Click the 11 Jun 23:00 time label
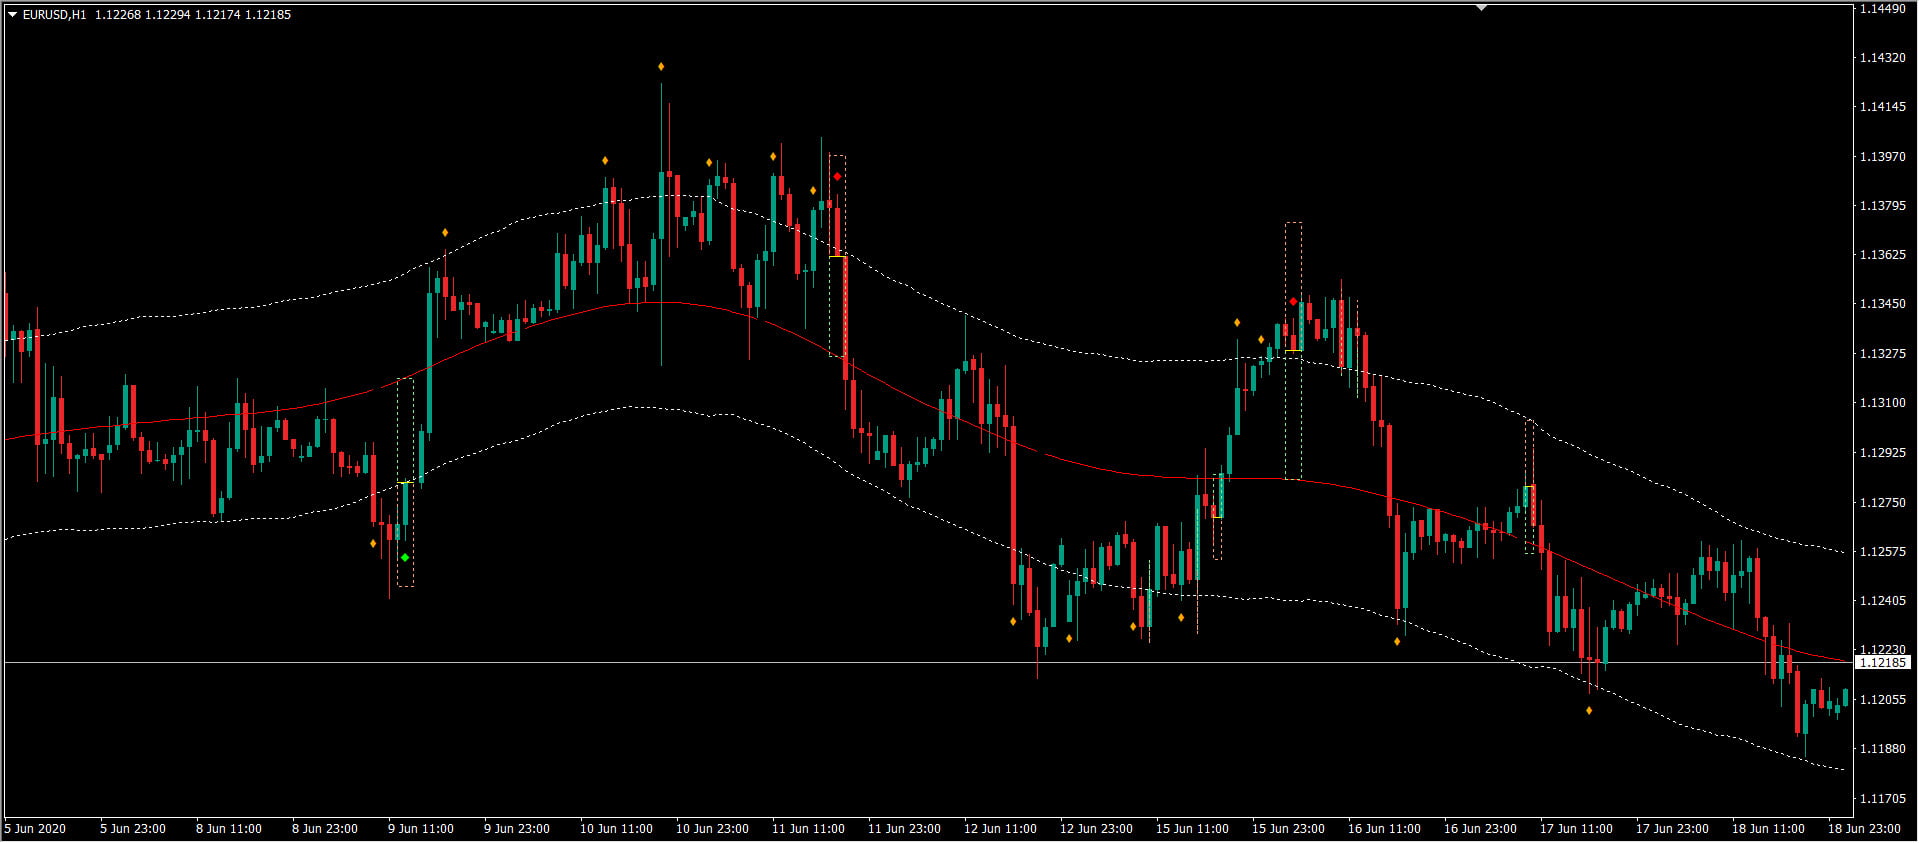Screen dimensions: 1919x843 (x=904, y=829)
